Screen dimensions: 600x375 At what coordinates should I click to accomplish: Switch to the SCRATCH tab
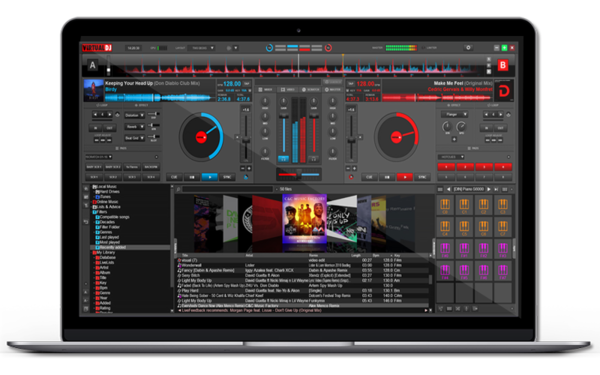pos(310,90)
